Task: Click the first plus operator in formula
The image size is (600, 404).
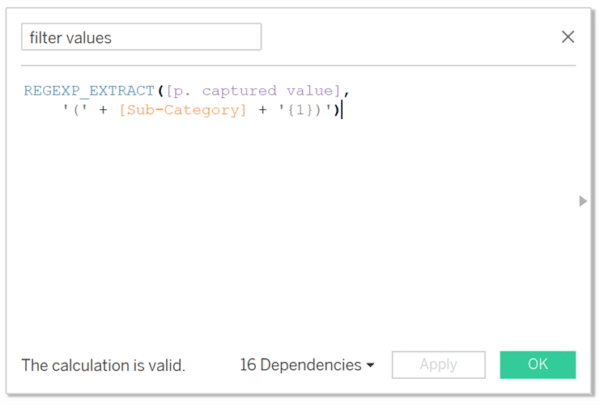Action: click(x=103, y=111)
